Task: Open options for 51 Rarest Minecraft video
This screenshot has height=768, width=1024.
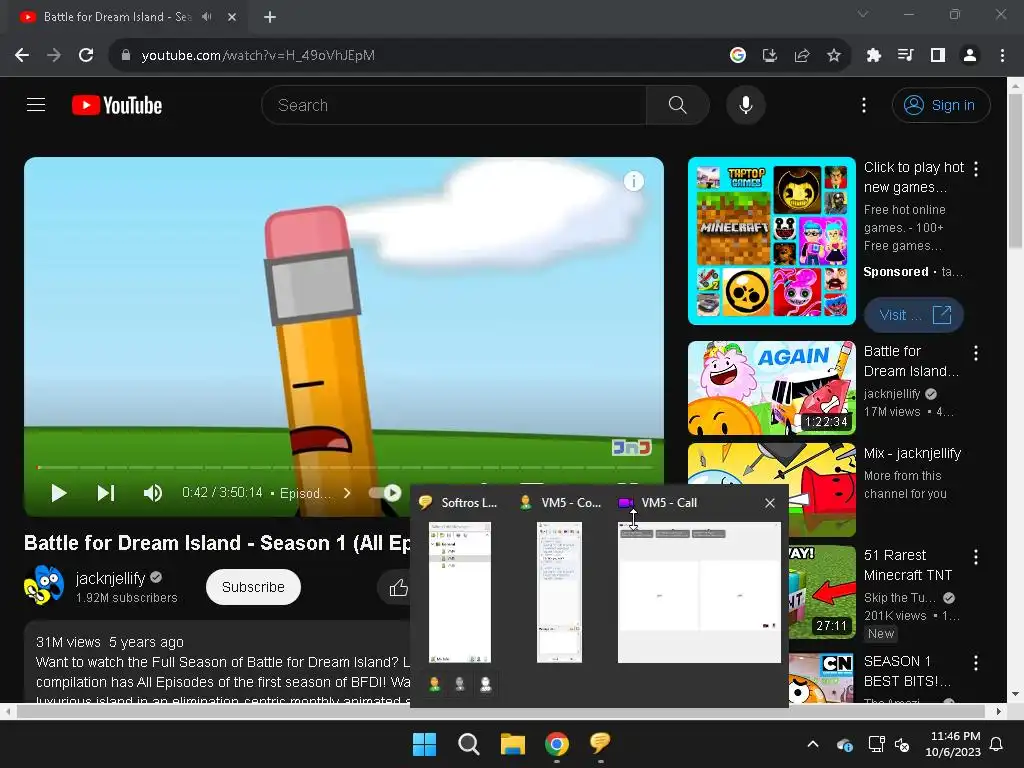Action: [976, 557]
